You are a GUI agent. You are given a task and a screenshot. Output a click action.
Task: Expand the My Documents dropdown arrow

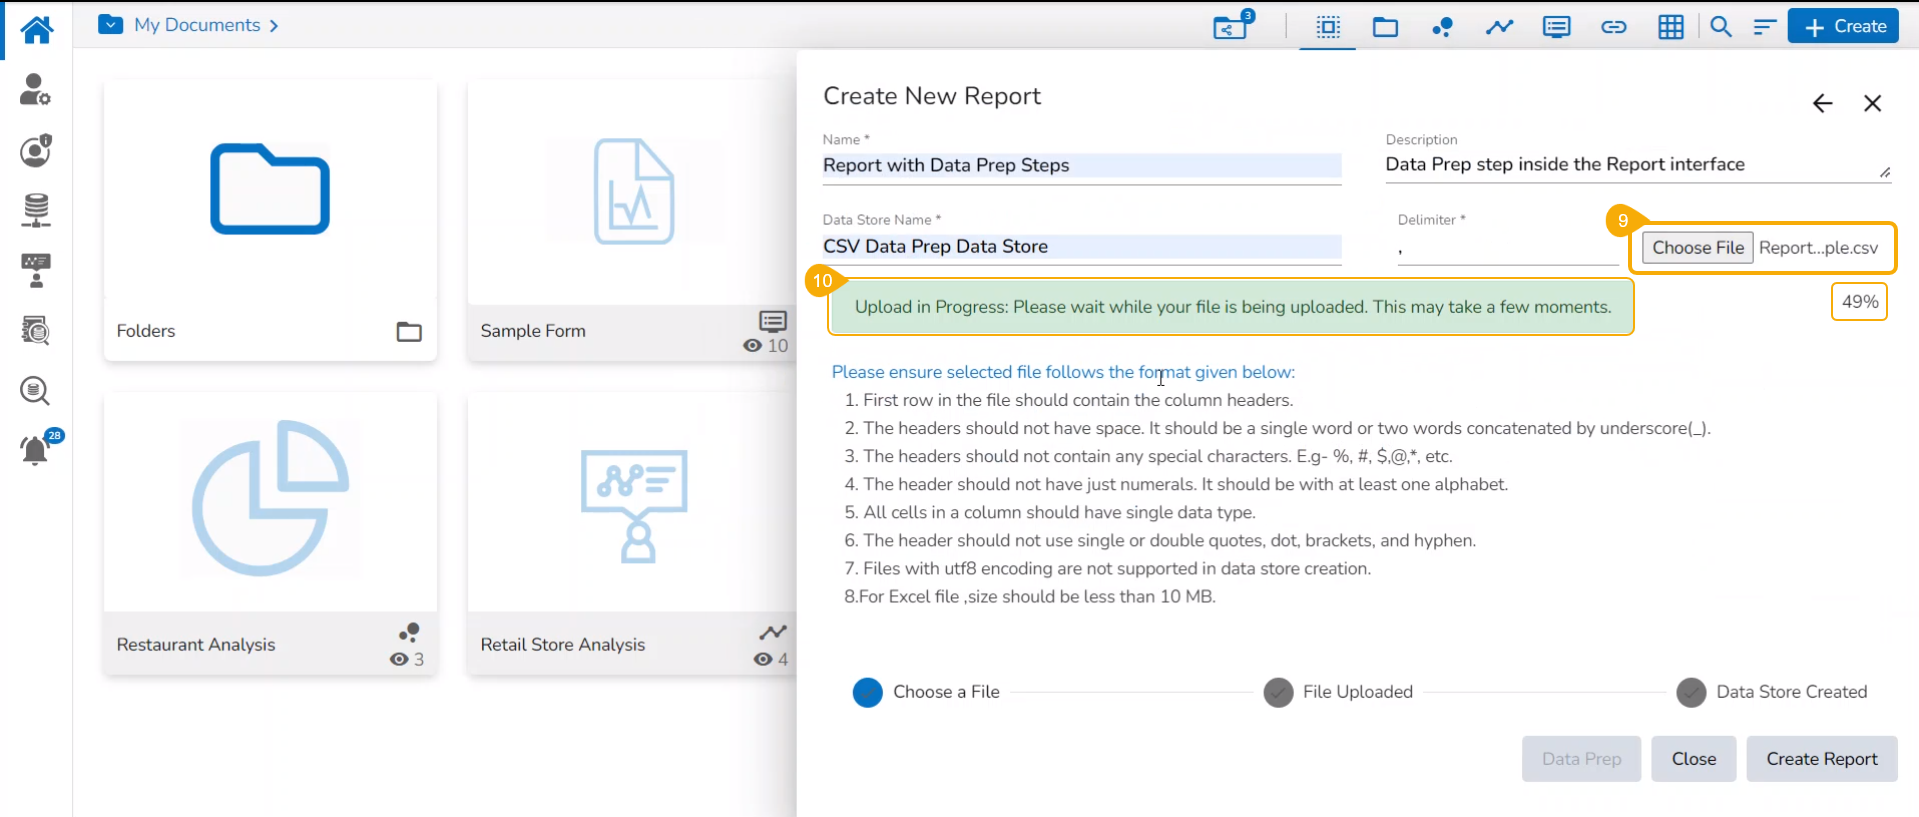[x=110, y=25]
